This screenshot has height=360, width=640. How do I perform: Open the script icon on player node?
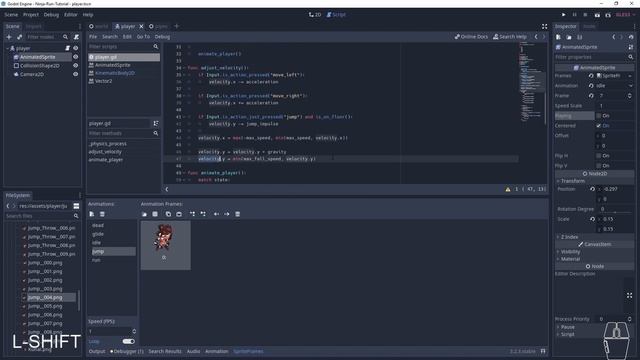[x=68, y=48]
